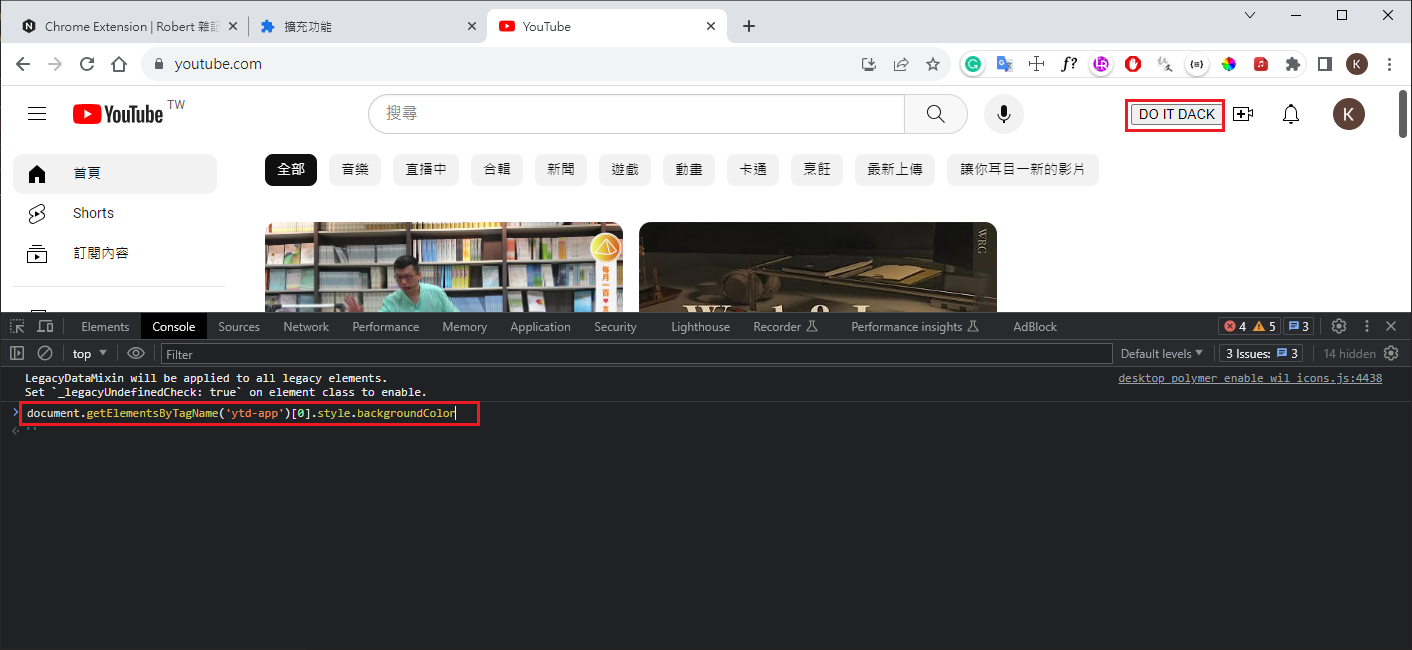Click the YouTube voice search microphone icon

coord(1003,114)
